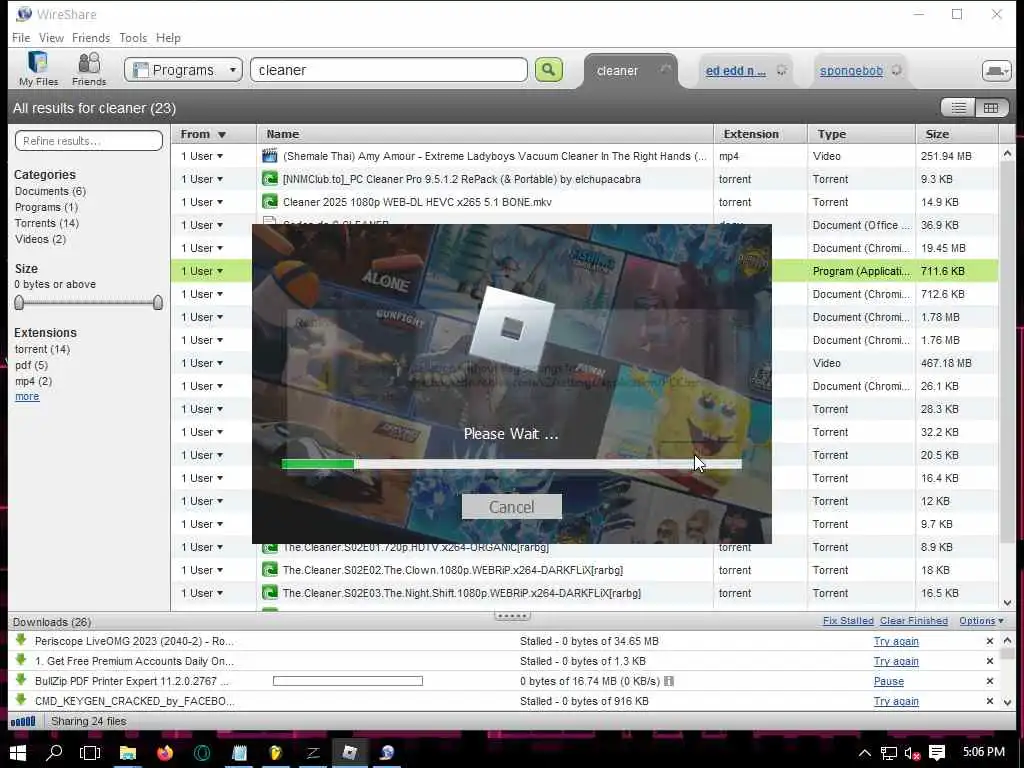The image size is (1024, 768).
Task: Open the View menu
Action: 51,38
